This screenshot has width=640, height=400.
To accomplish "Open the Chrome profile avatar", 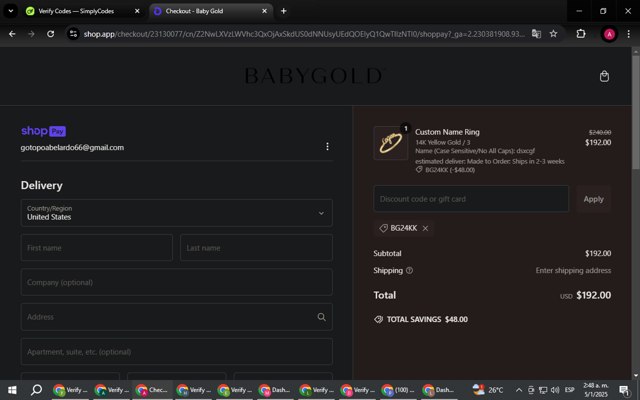I will pos(609,34).
